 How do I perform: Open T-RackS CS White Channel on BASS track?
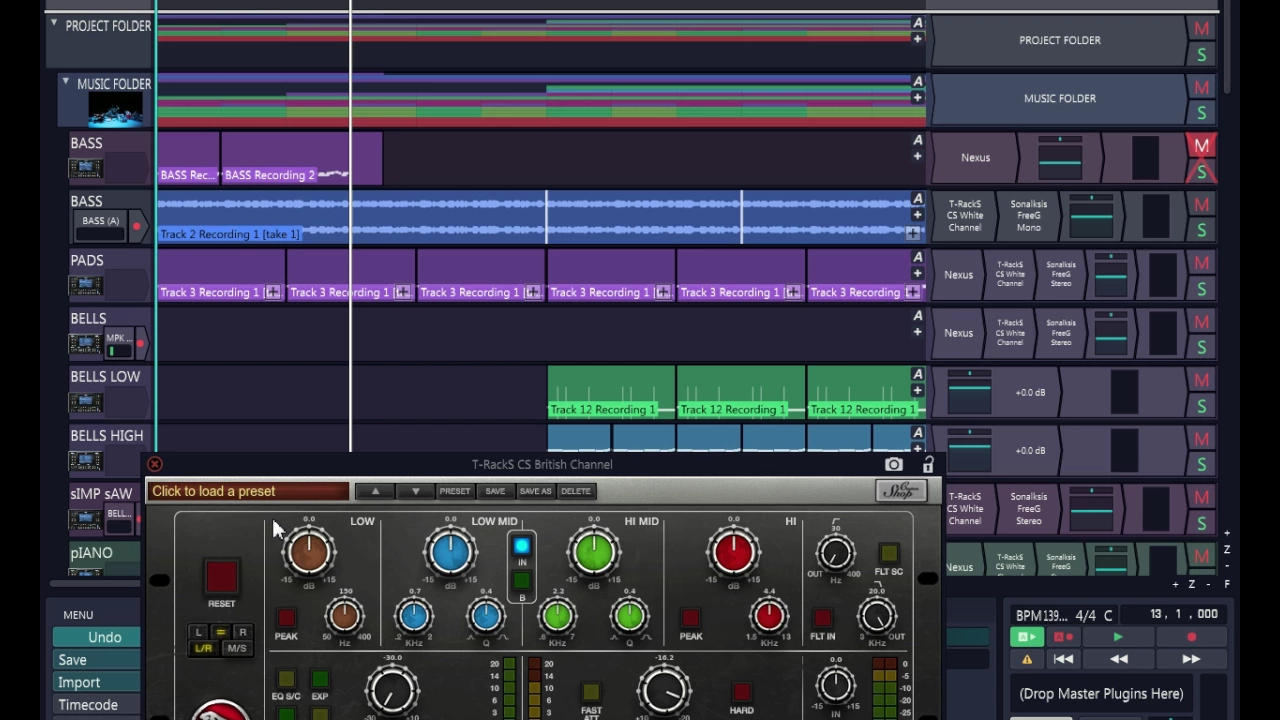(x=965, y=215)
